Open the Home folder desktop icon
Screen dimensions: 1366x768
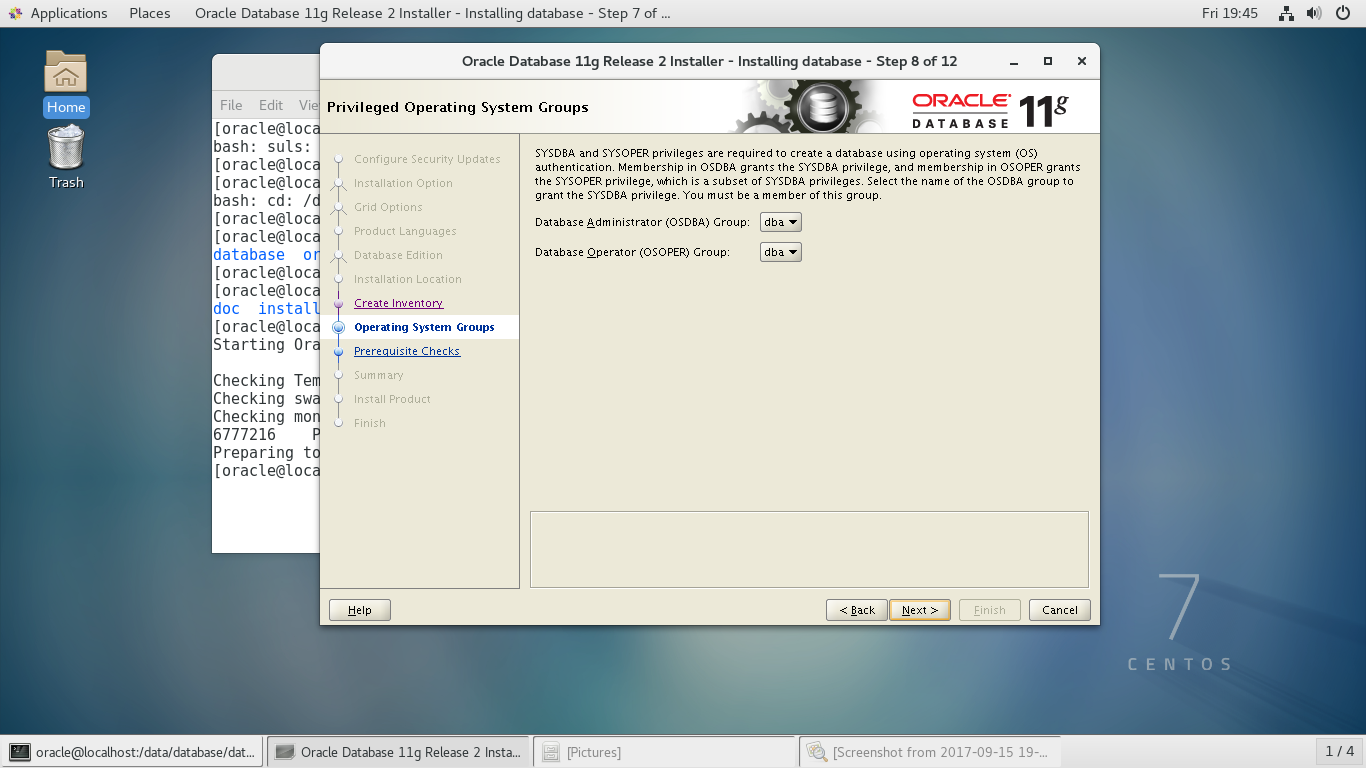pos(66,83)
